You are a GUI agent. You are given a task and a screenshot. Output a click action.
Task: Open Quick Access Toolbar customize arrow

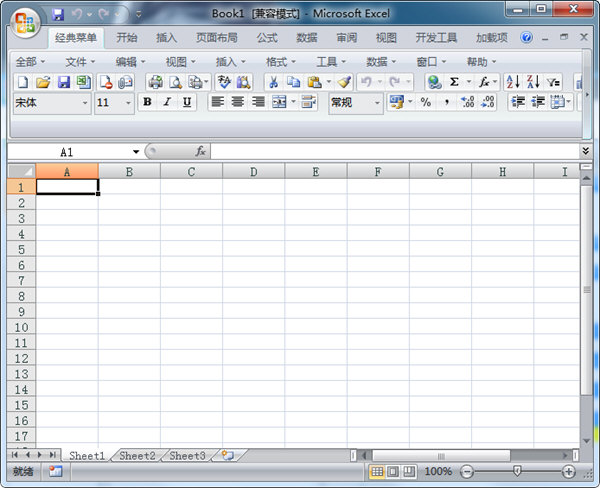[x=139, y=15]
